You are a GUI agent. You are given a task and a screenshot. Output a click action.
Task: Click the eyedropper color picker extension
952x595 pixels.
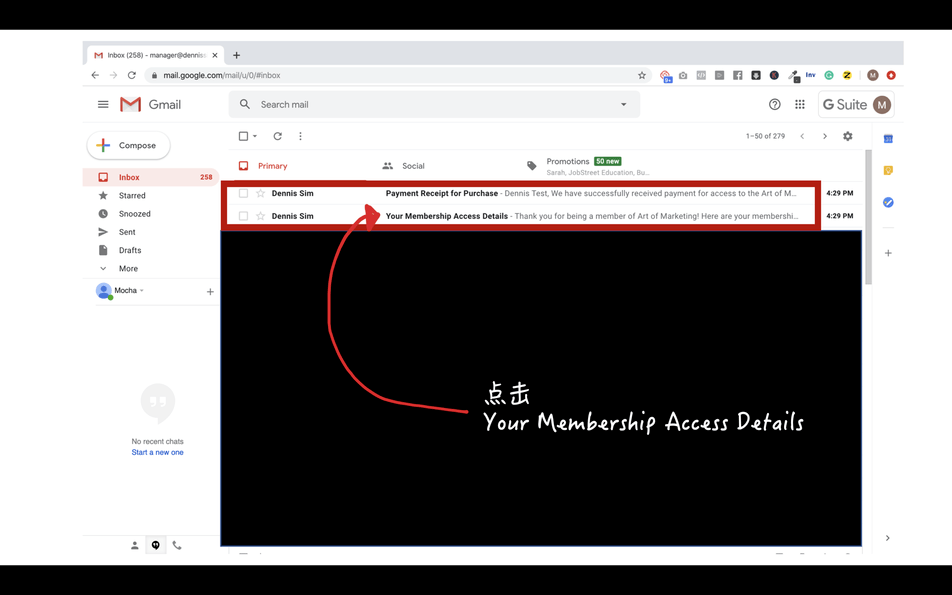793,75
